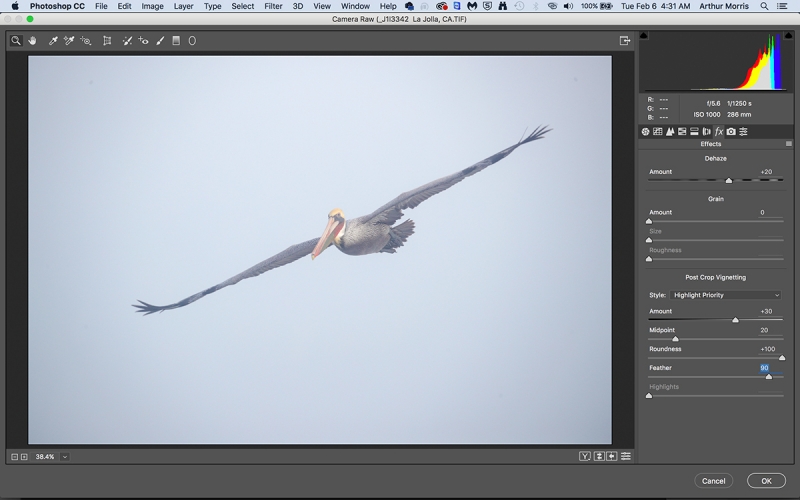
Task: Click the vignetting Amount value +30
Action: (x=766, y=311)
